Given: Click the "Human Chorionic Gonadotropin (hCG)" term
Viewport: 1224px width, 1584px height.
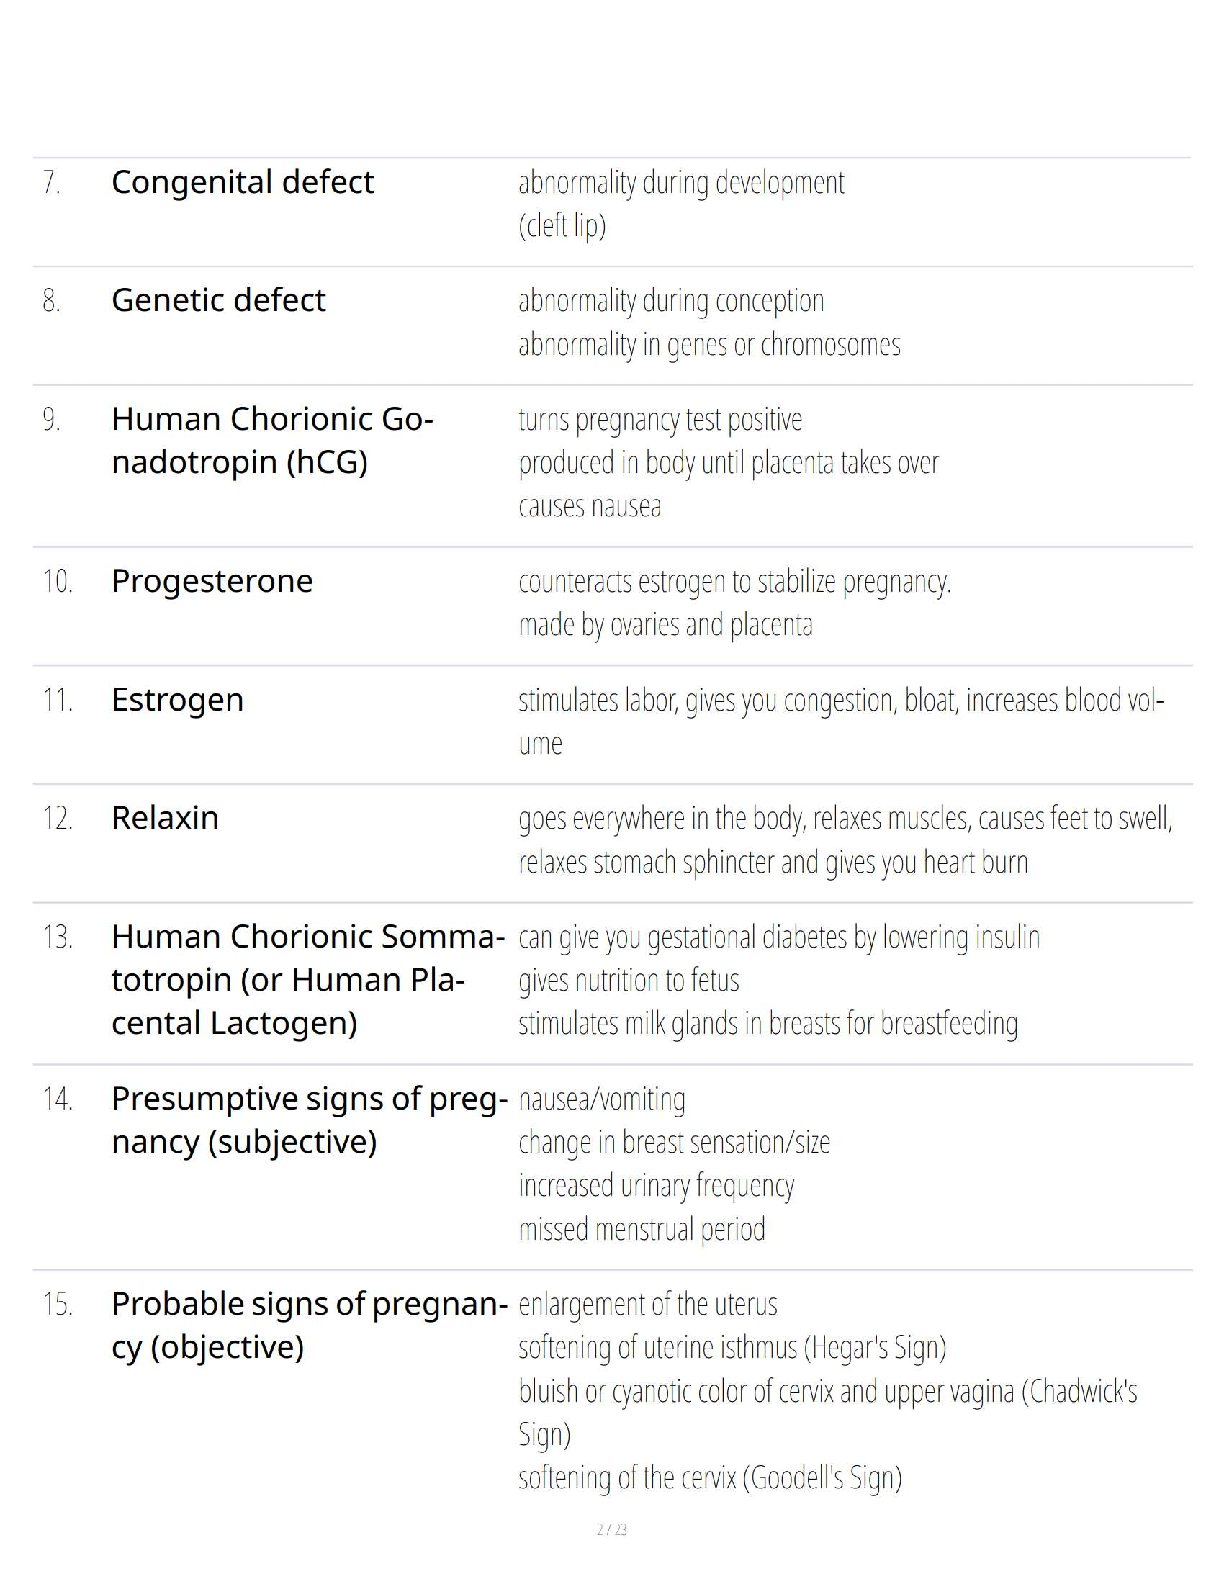Looking at the screenshot, I should [272, 440].
